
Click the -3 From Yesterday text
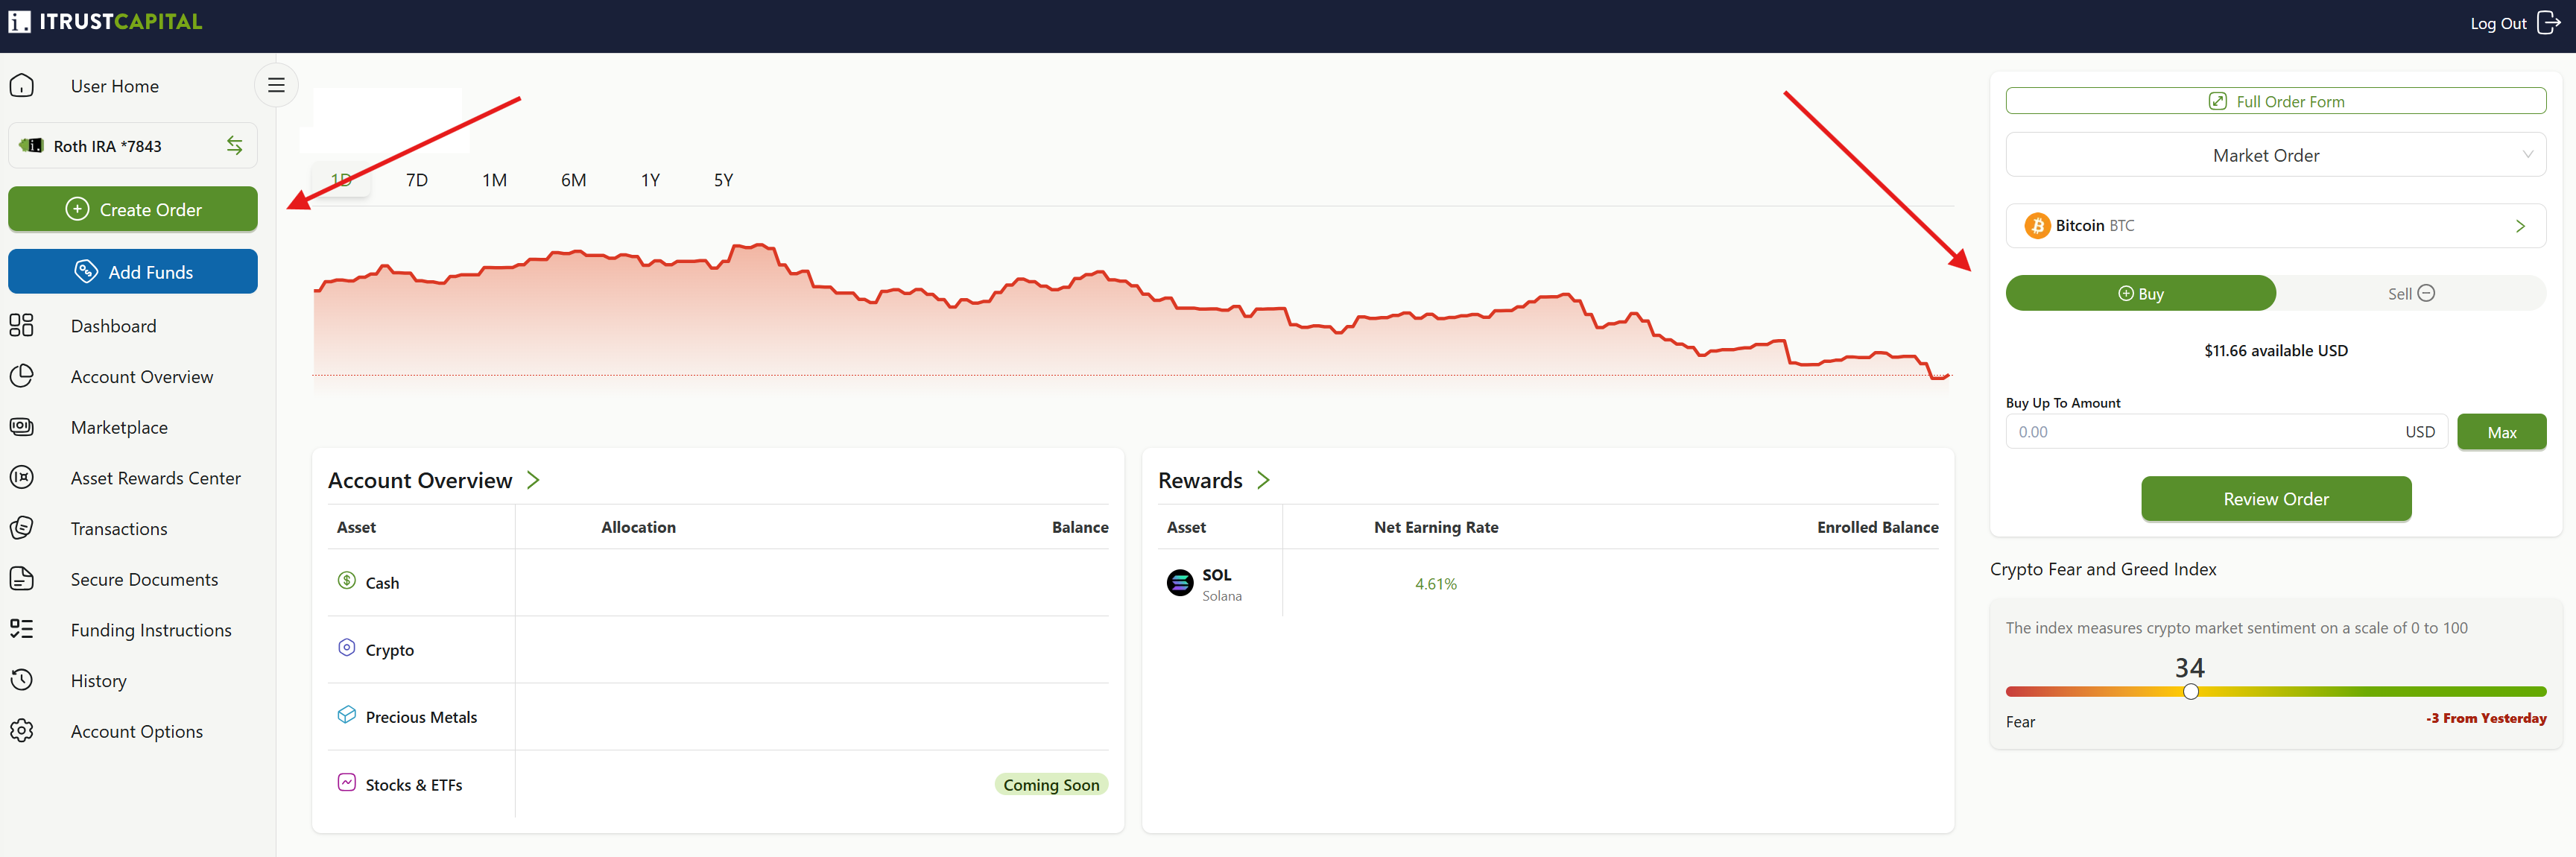[2486, 718]
